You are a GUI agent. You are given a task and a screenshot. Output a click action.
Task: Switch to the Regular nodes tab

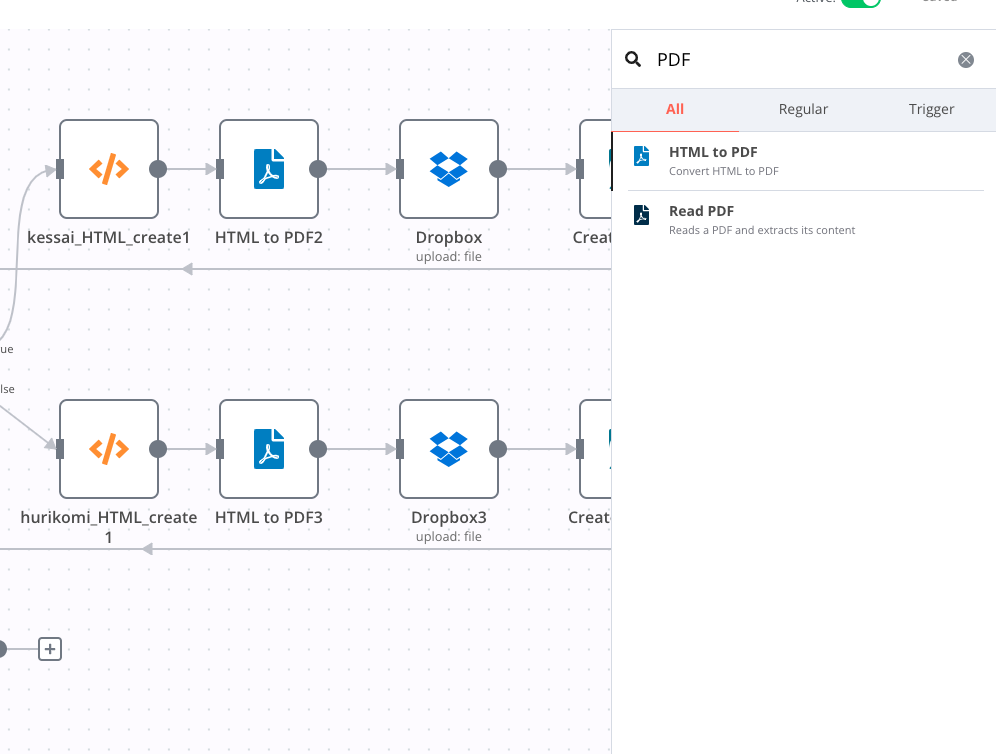(803, 109)
